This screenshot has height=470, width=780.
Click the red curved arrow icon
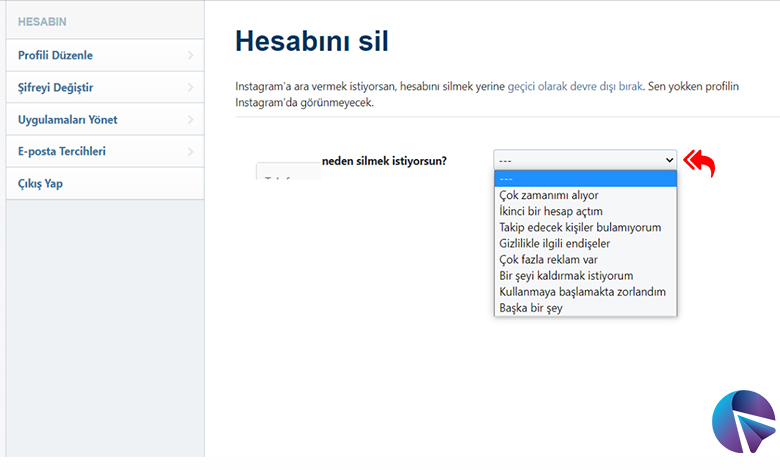pyautogui.click(x=699, y=163)
